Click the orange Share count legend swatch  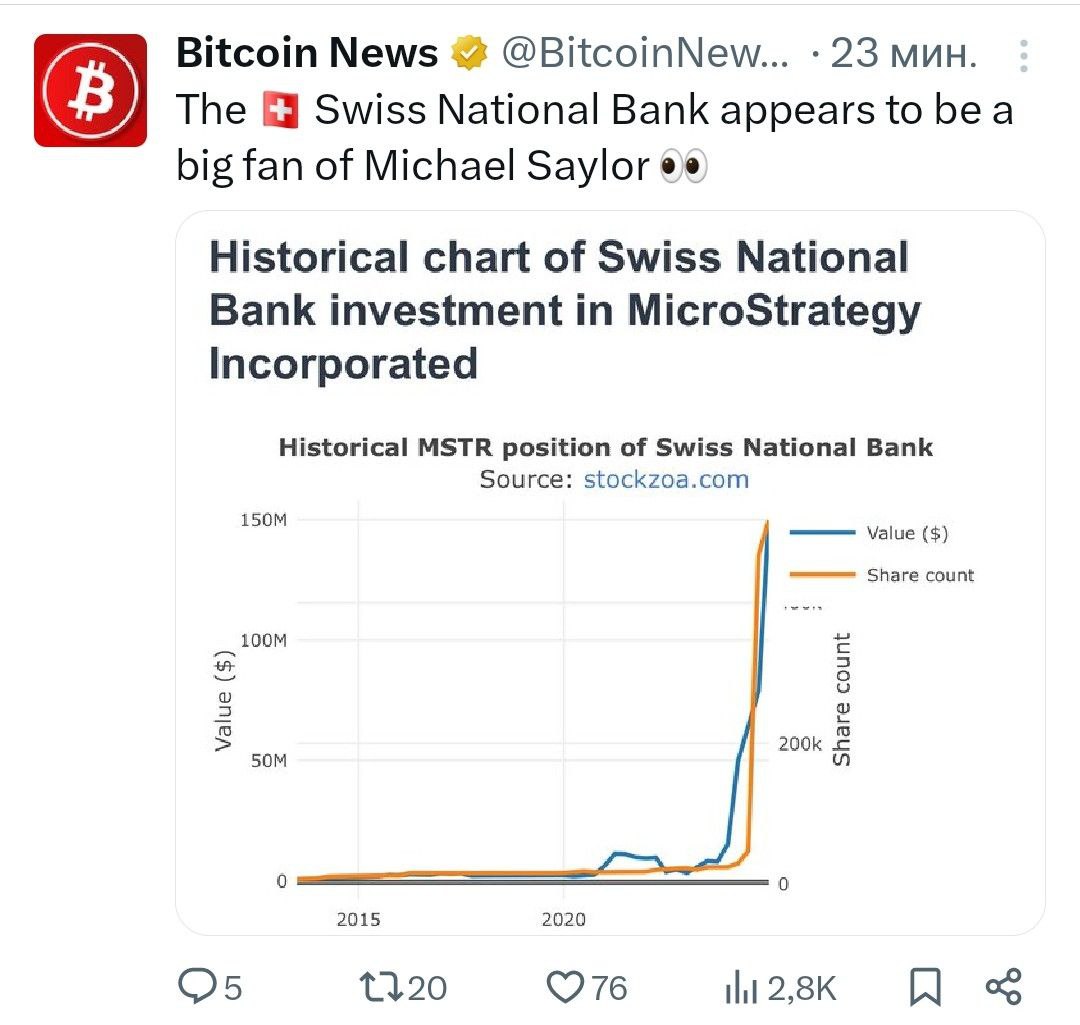(x=822, y=574)
